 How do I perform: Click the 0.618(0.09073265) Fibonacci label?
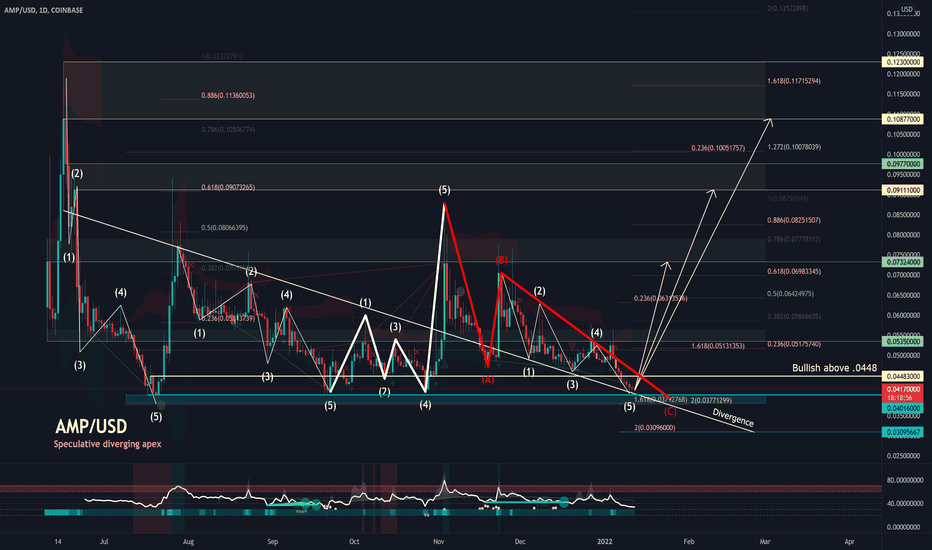pos(228,188)
